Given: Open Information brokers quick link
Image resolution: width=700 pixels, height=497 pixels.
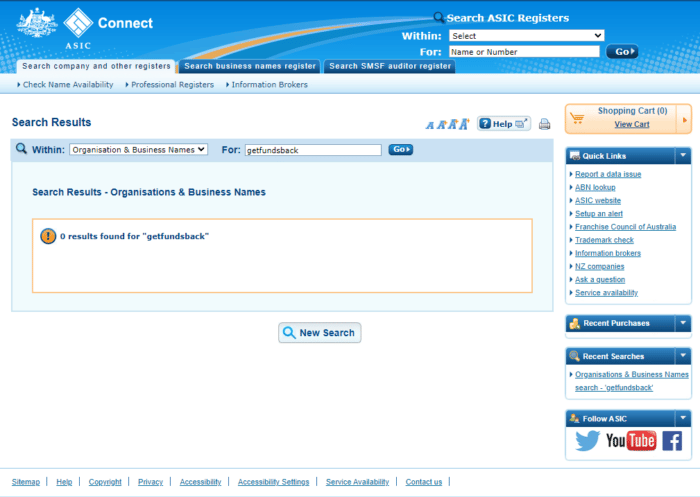Looking at the screenshot, I should click(608, 253).
